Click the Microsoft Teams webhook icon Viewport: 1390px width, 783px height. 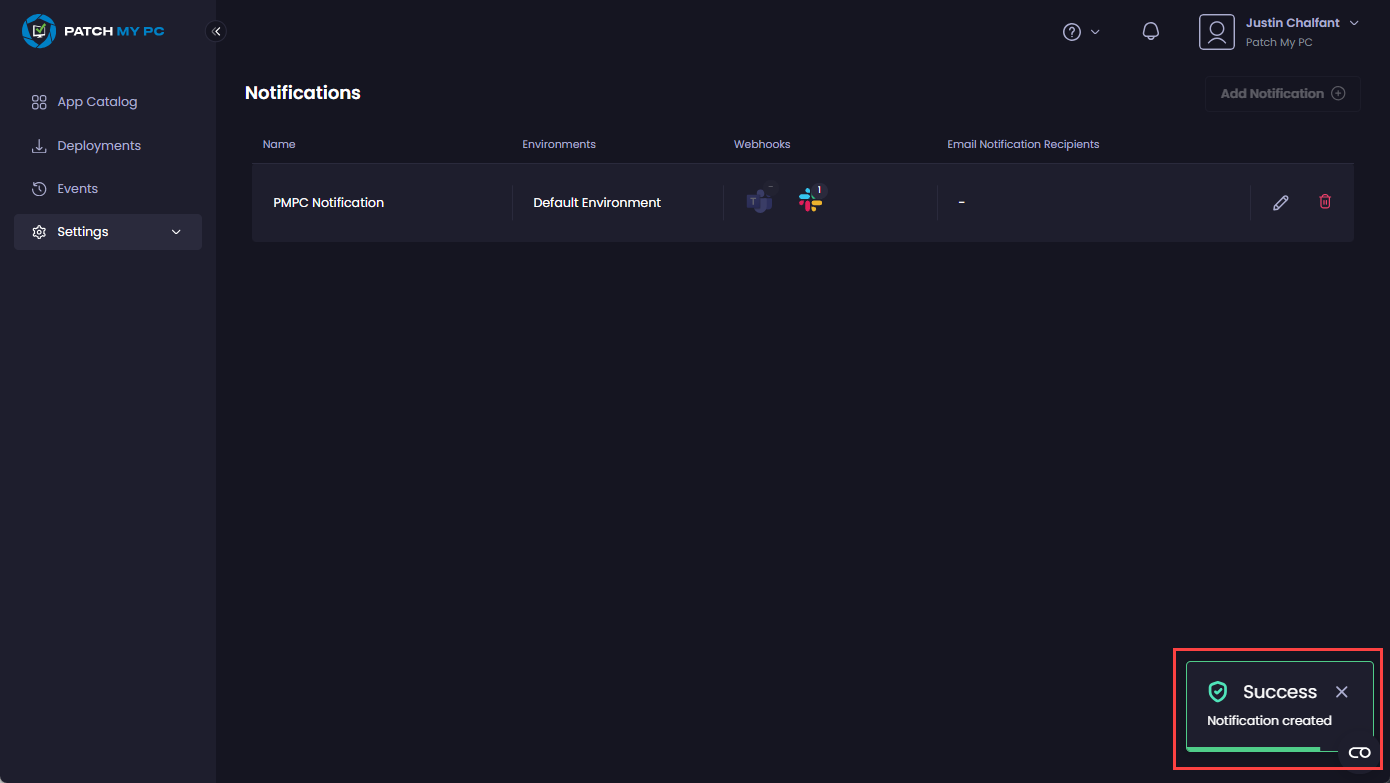759,201
